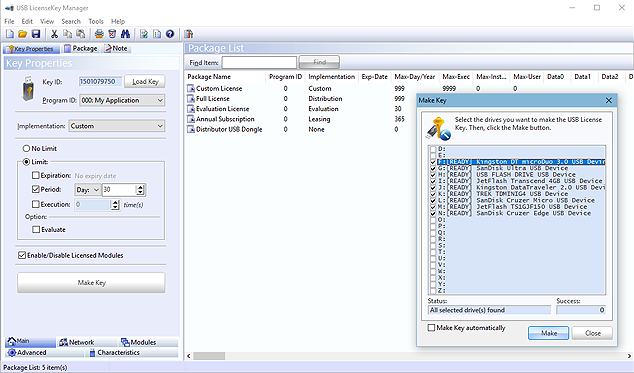This screenshot has width=634, height=373.
Task: Switch to the Note tab
Action: click(116, 49)
